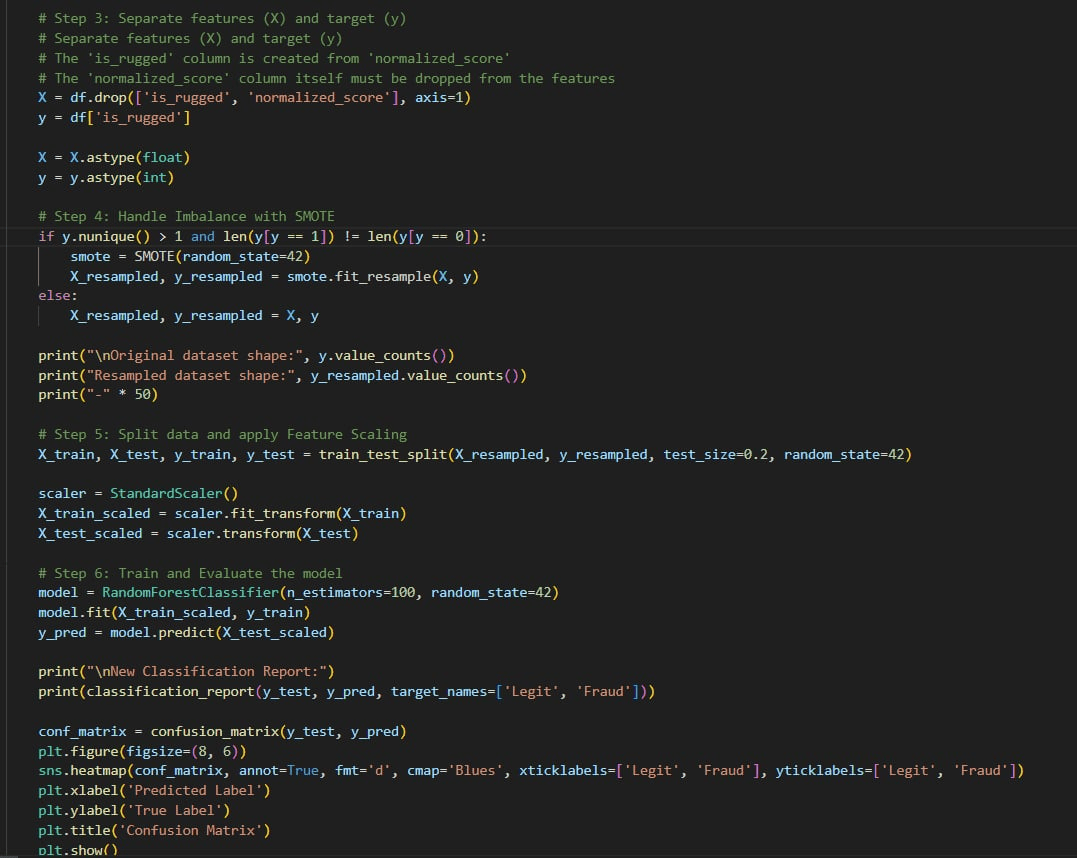Click the 'test_size=0.2' argument
The image size is (1077, 858).
click(715, 454)
